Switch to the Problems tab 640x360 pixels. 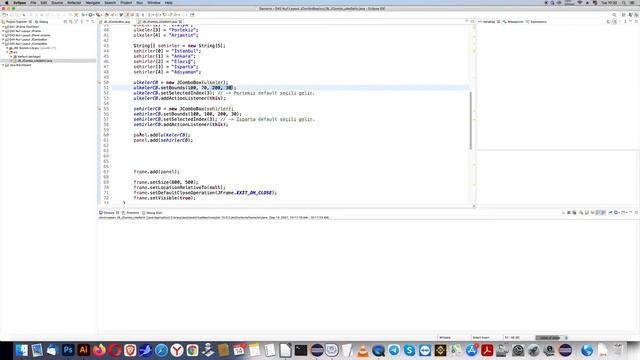point(131,213)
